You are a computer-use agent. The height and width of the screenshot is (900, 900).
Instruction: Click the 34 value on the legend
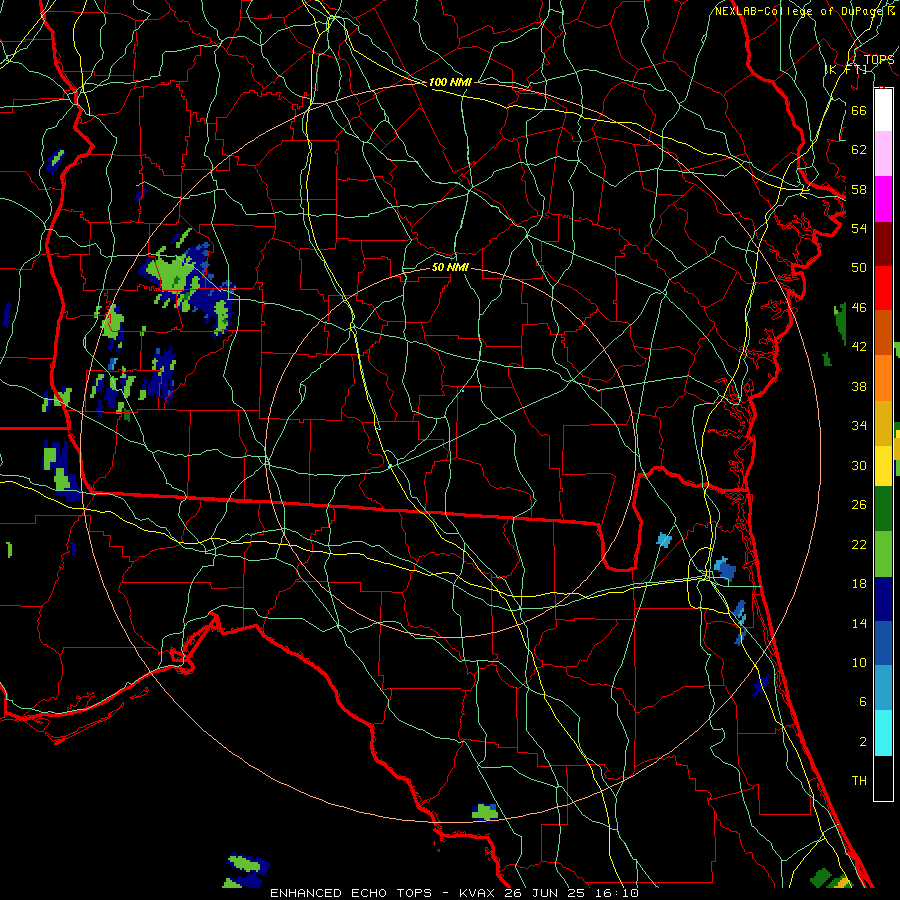[x=859, y=426]
